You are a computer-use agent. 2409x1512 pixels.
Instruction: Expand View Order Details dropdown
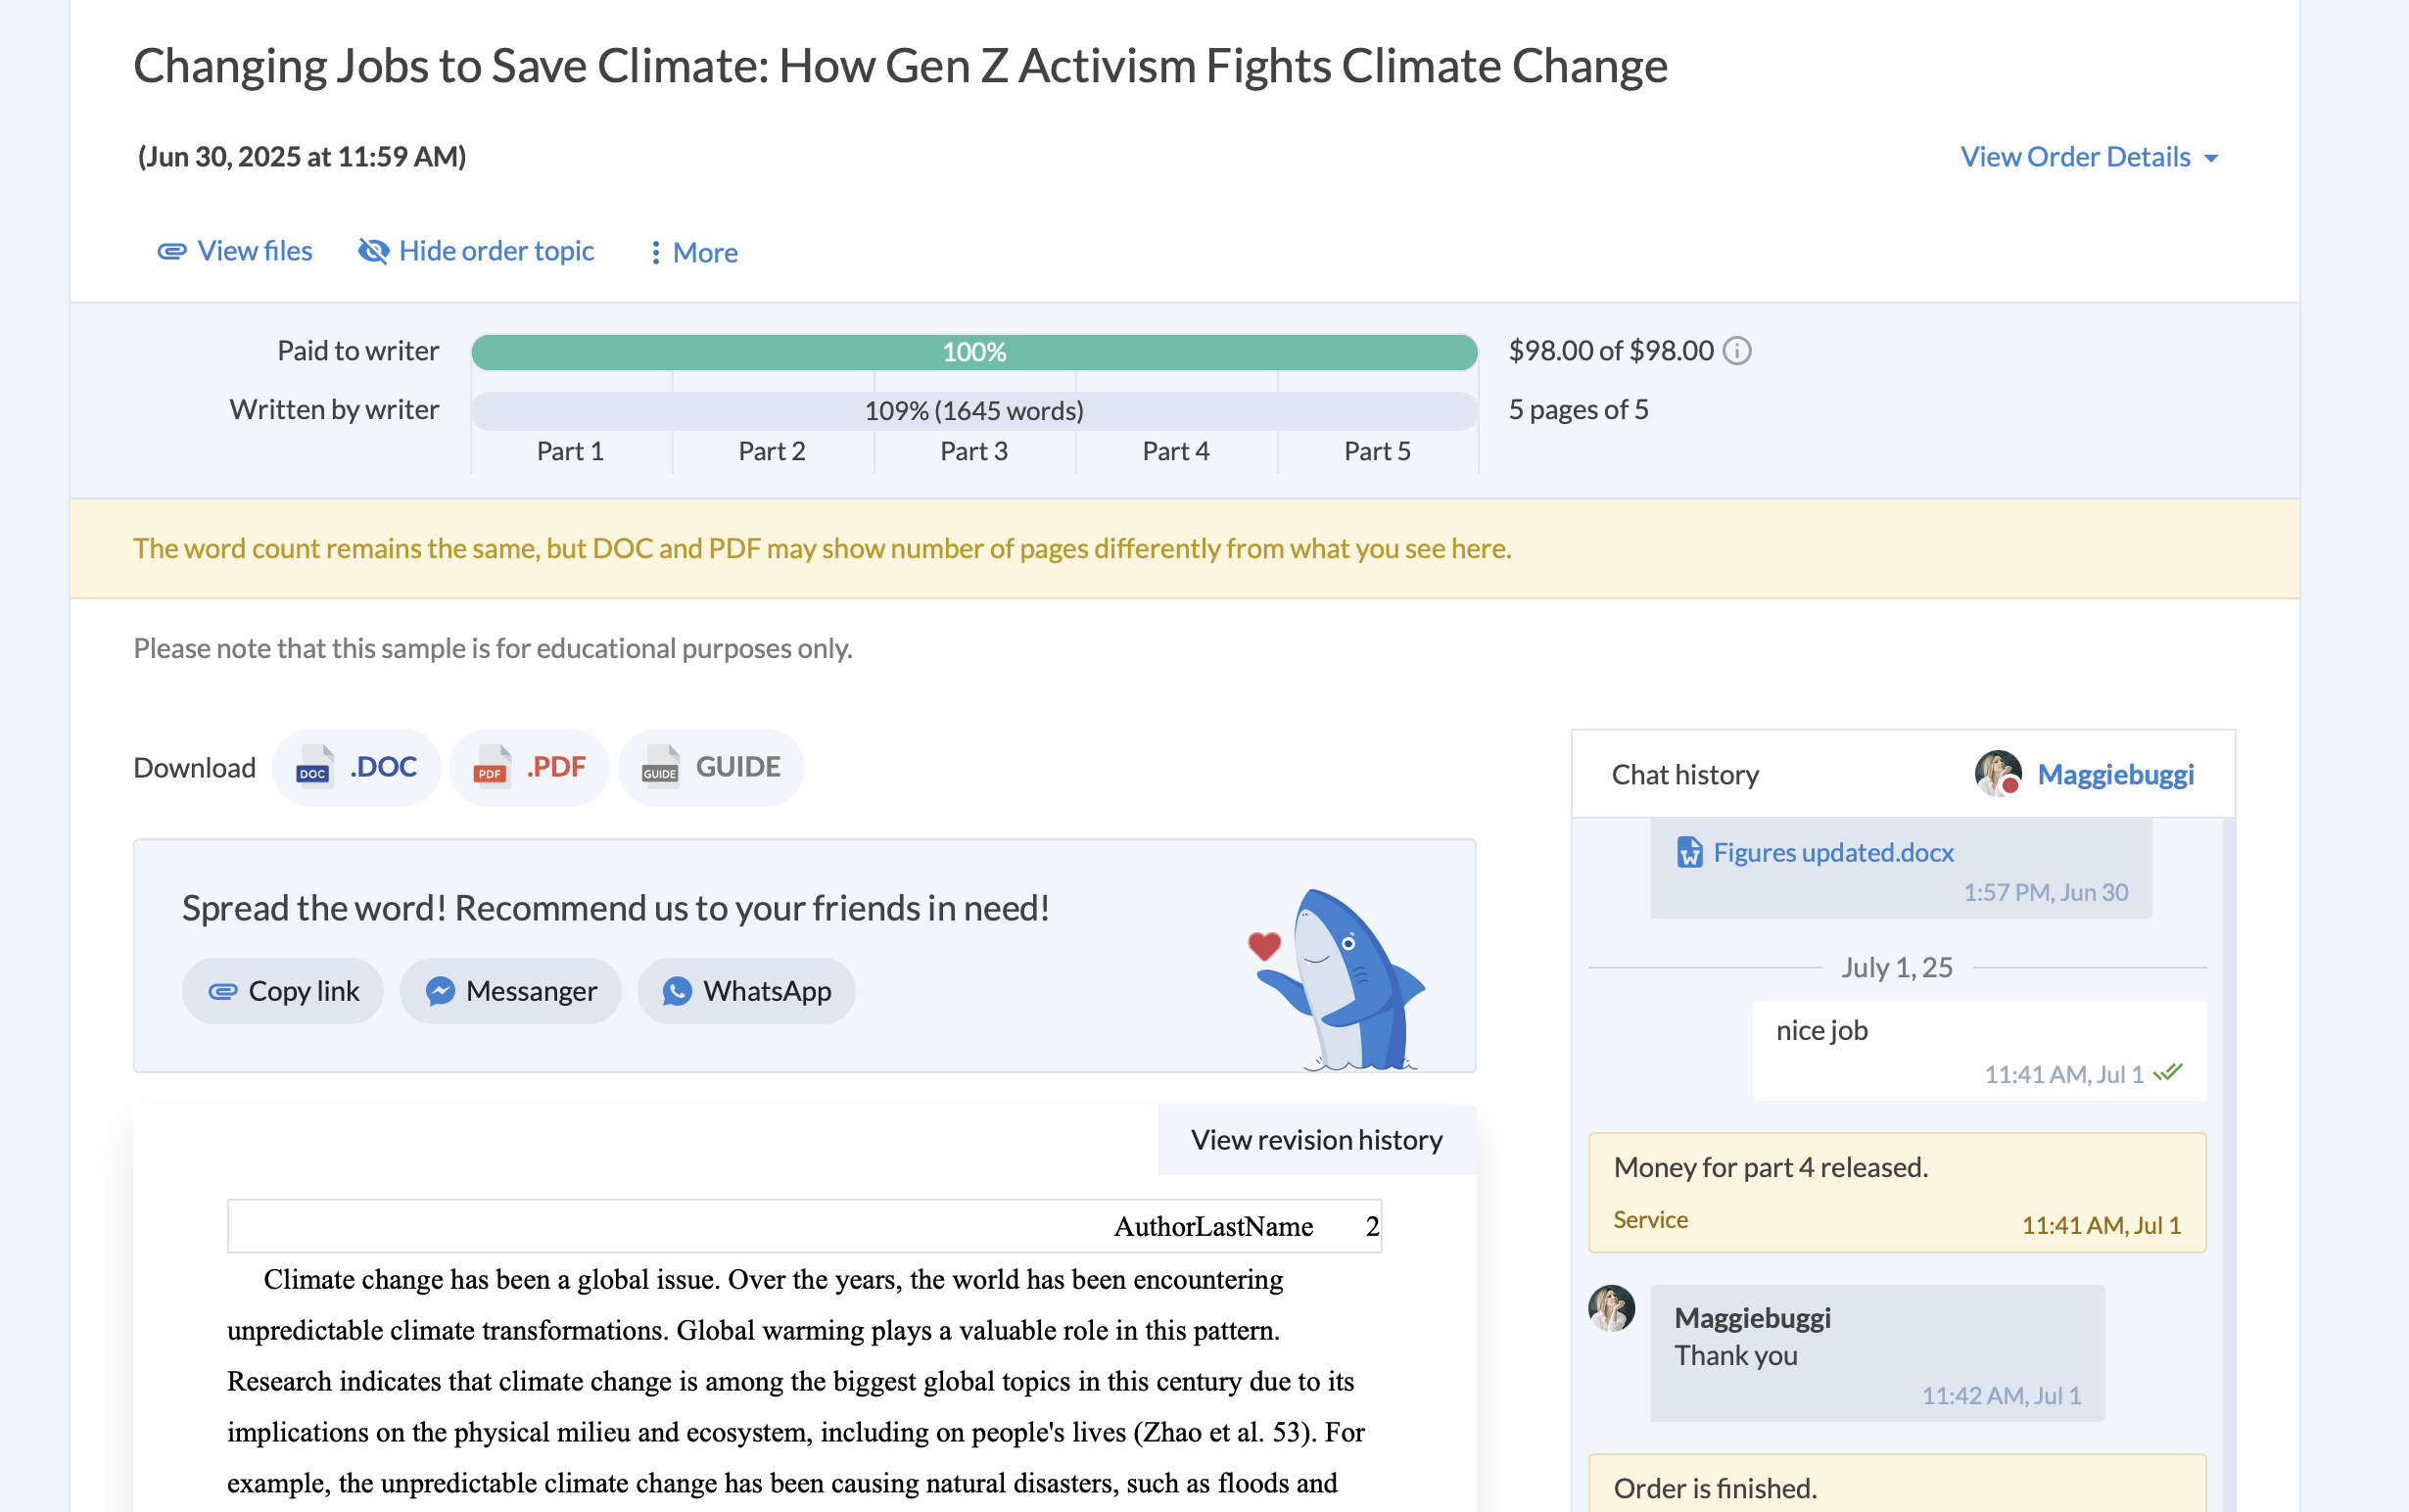2088,157
